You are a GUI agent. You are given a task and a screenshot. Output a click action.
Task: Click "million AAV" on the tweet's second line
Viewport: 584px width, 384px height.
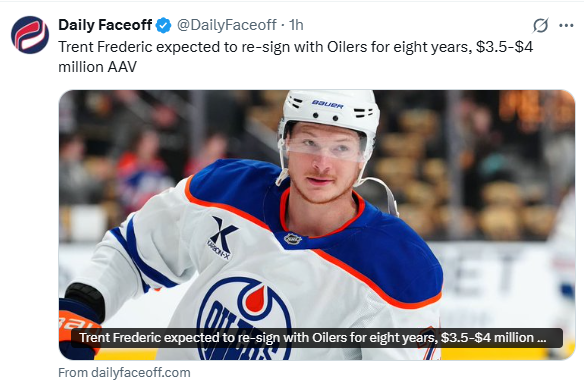98,67
